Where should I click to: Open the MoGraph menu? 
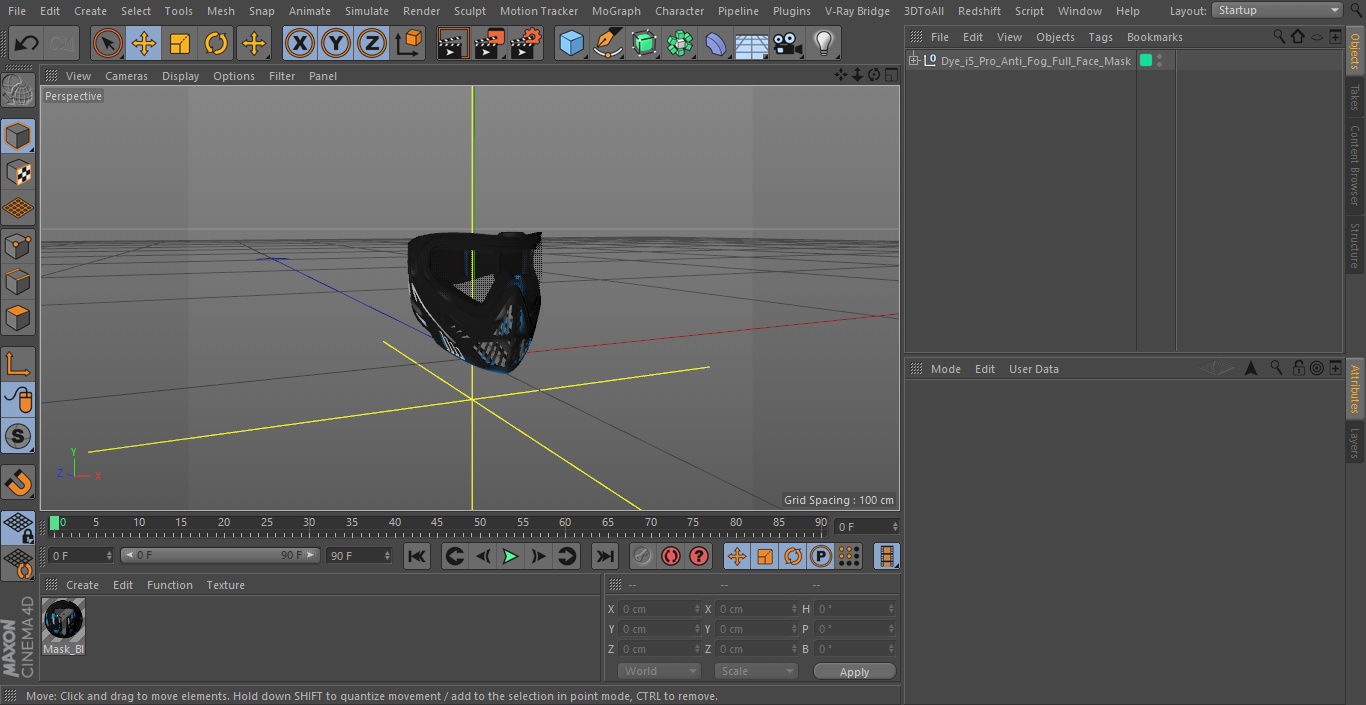[616, 11]
